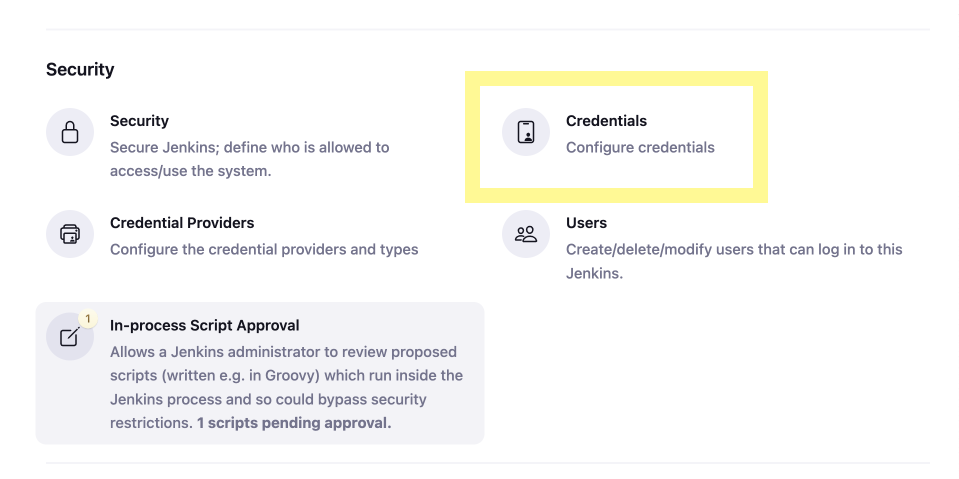Image resolution: width=959 pixels, height=479 pixels.
Task: Open the In-process Script Approval title
Action: [x=204, y=325]
